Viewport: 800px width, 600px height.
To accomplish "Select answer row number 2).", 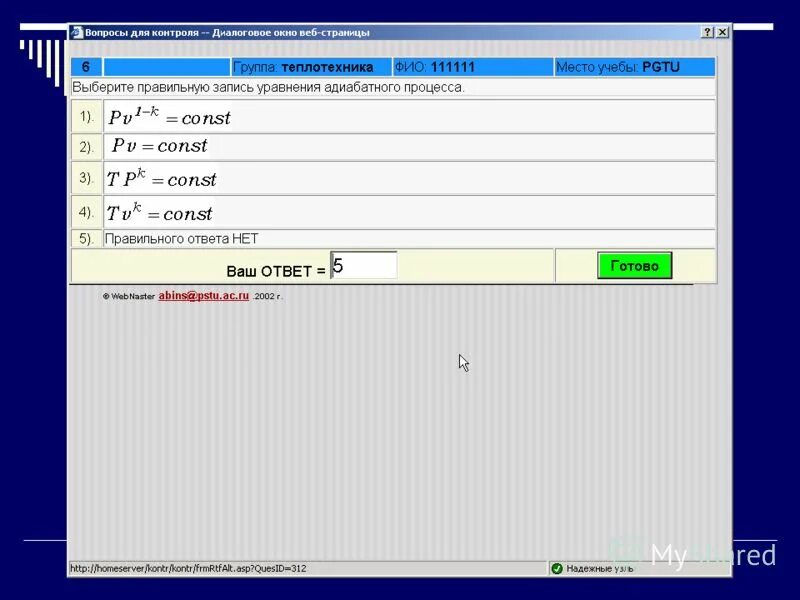I will [87, 147].
